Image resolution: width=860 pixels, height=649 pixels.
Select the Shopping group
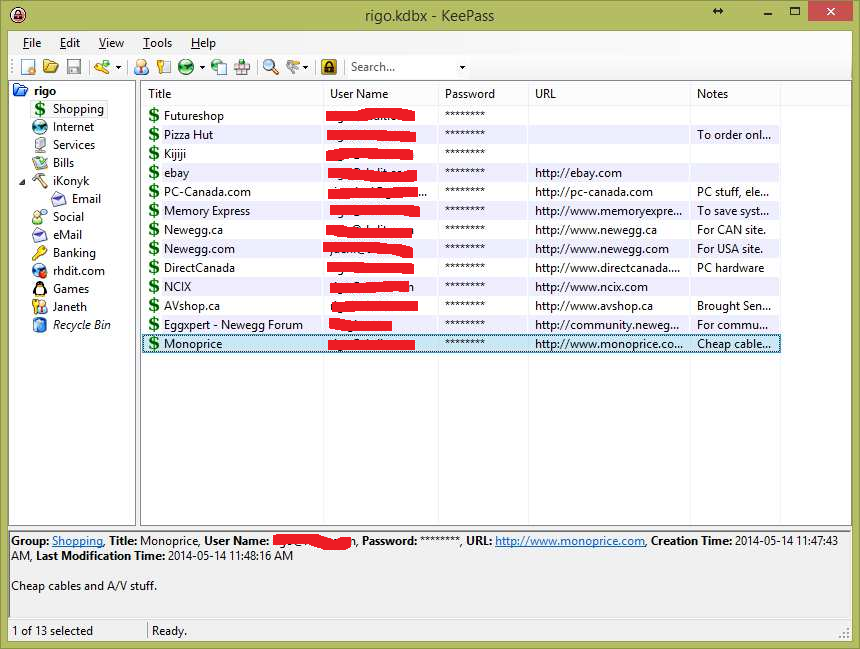[x=78, y=109]
